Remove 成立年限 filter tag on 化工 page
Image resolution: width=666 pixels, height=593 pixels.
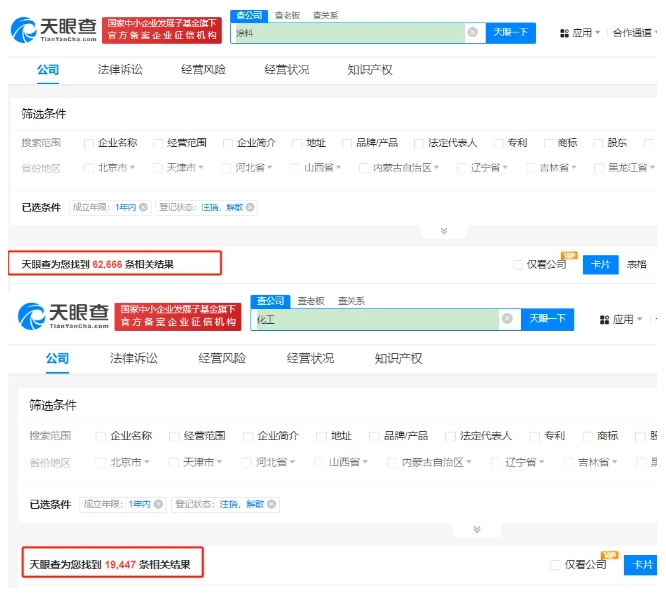pyautogui.click(x=159, y=504)
